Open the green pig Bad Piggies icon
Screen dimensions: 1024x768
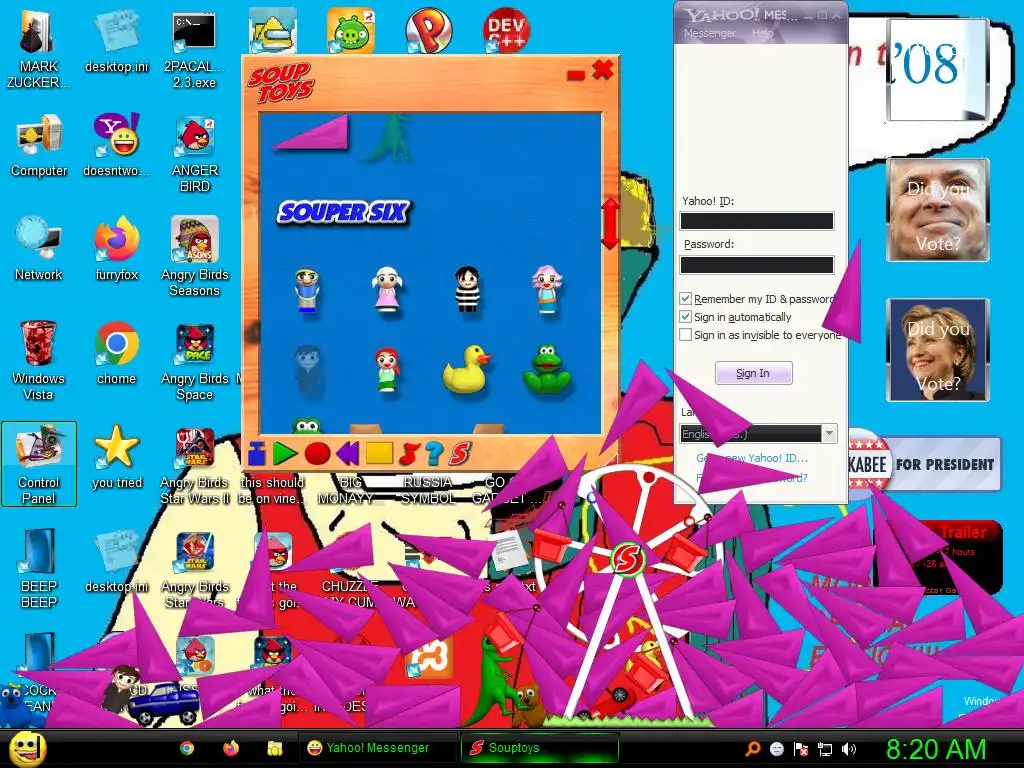(351, 29)
